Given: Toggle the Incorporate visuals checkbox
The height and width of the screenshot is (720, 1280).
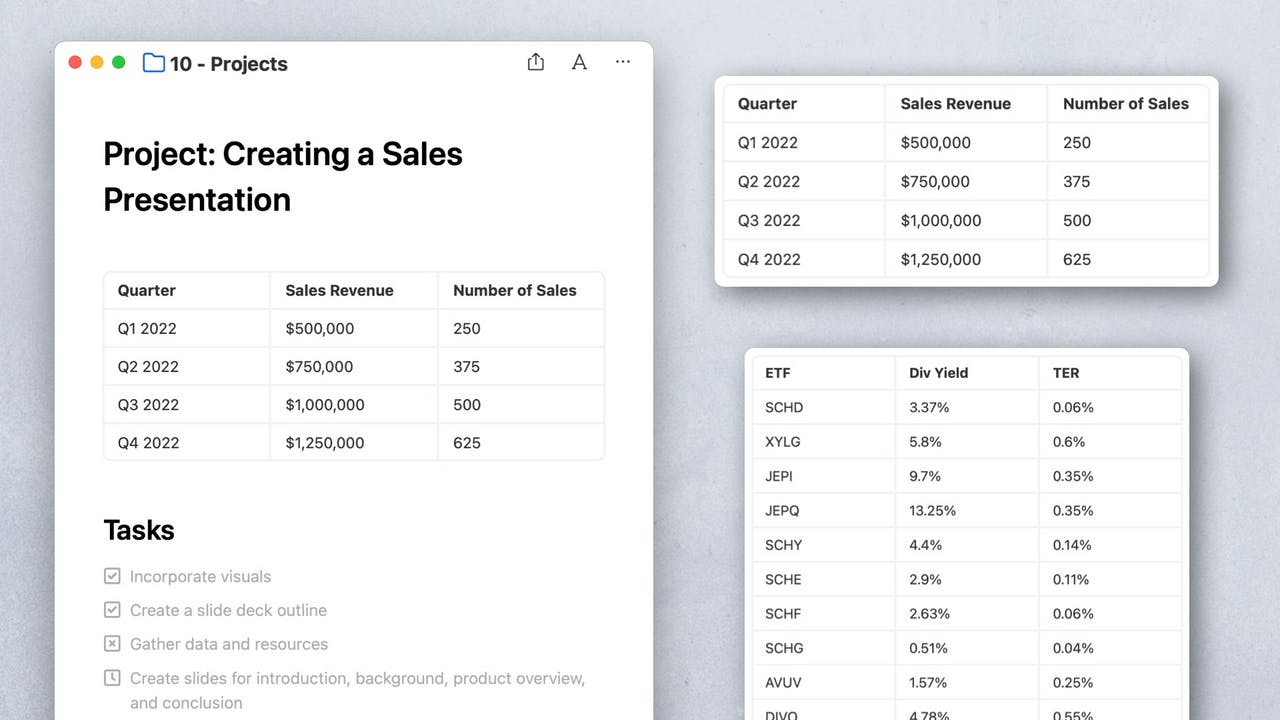Looking at the screenshot, I should pos(113,576).
